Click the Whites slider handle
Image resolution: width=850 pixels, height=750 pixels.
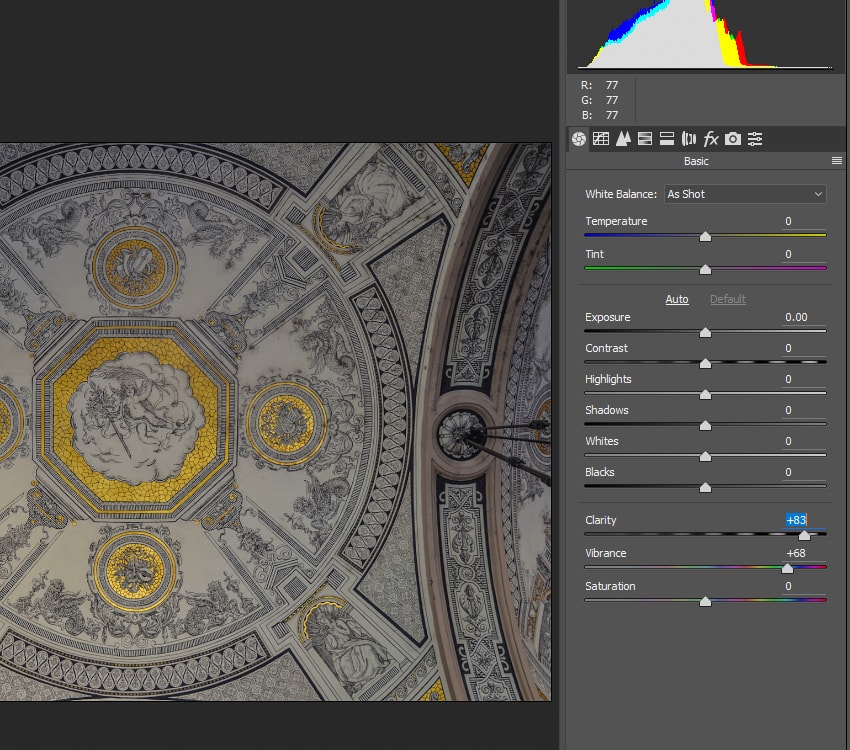pos(705,456)
